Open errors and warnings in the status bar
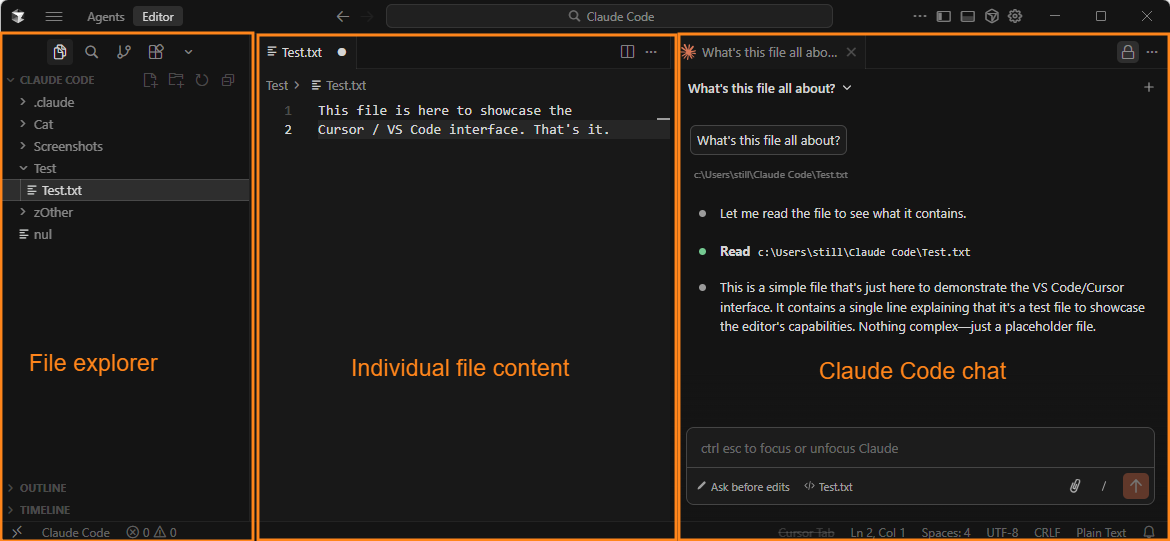Image resolution: width=1170 pixels, height=541 pixels. coord(151,532)
